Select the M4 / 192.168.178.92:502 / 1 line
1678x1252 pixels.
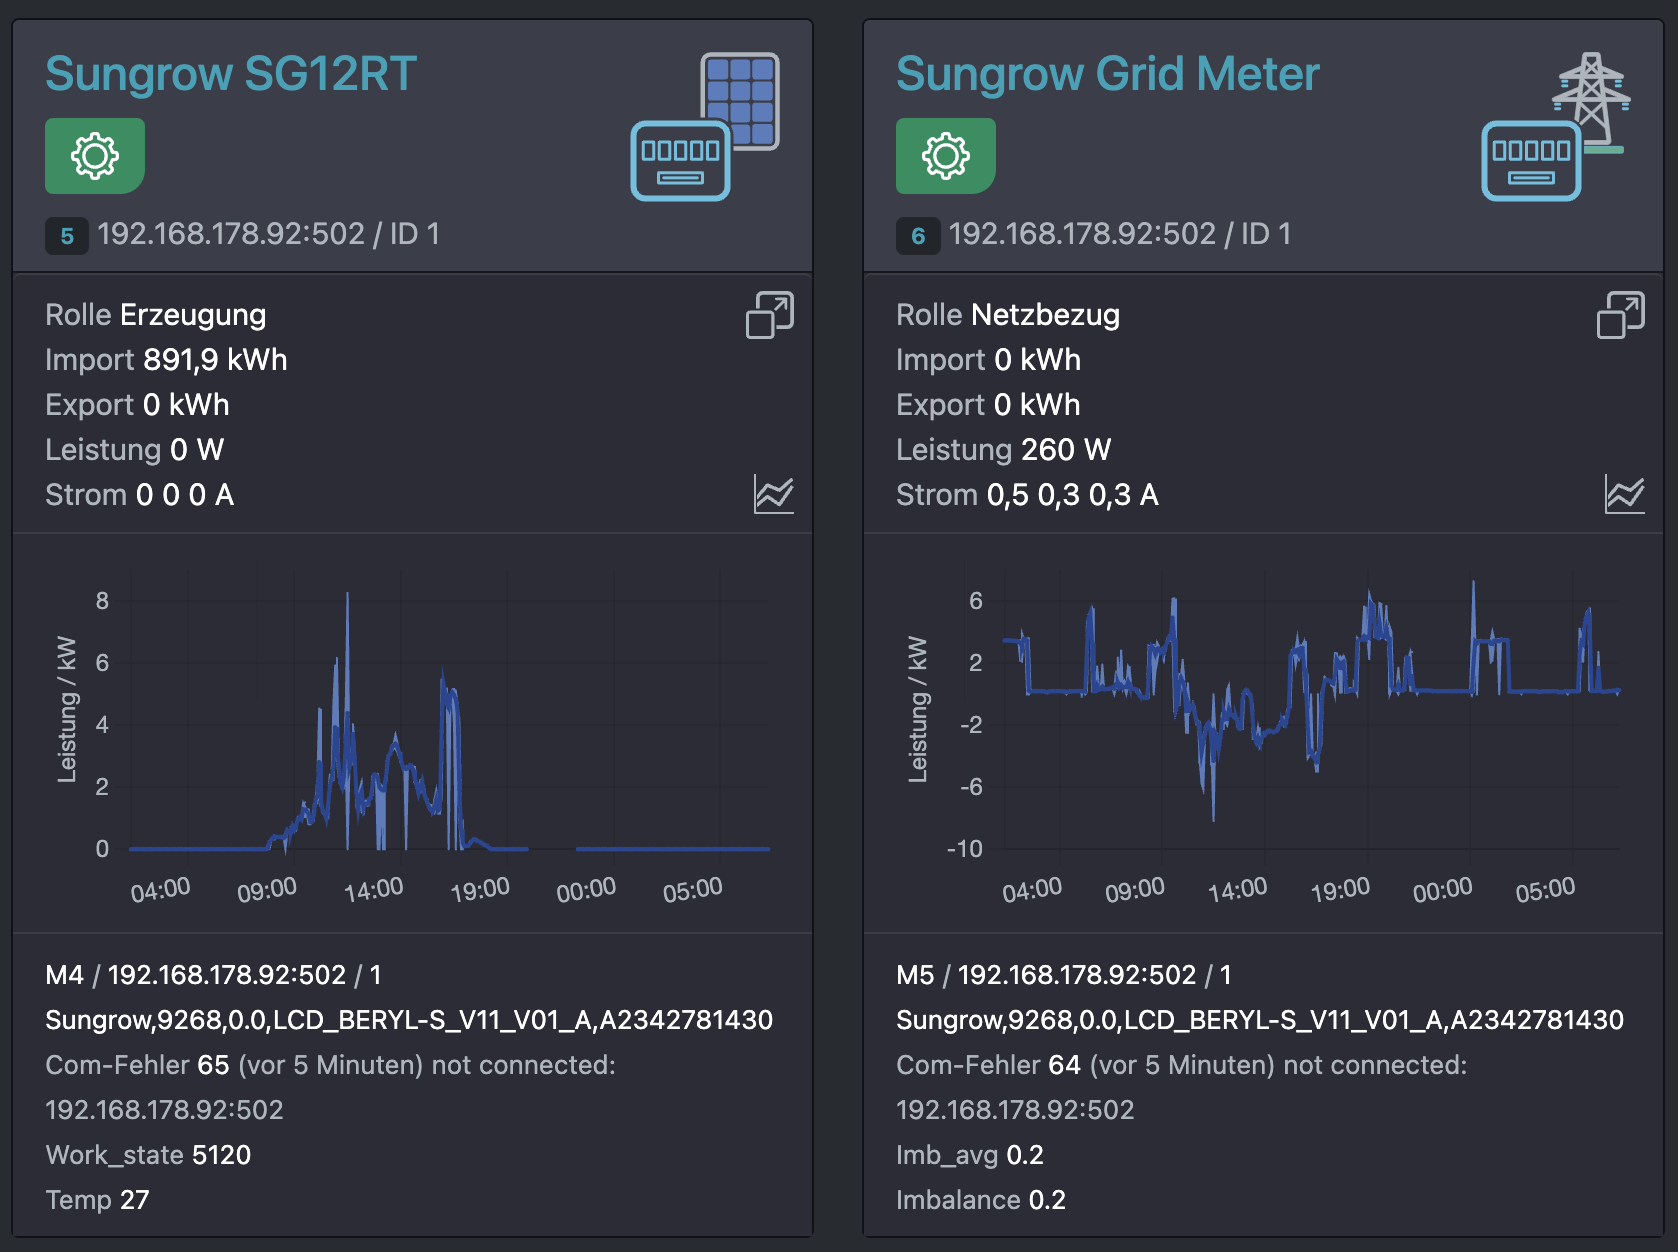click(x=213, y=975)
